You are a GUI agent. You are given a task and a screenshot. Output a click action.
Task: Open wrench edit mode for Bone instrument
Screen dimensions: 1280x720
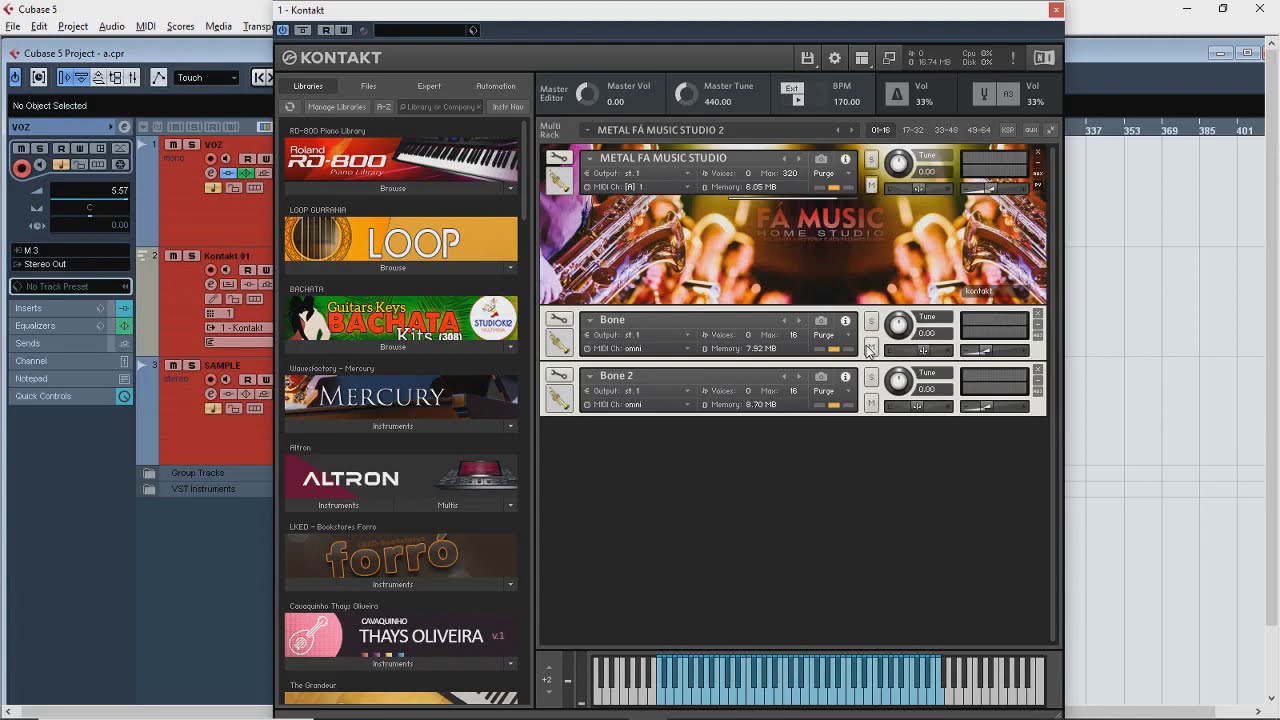[559, 320]
